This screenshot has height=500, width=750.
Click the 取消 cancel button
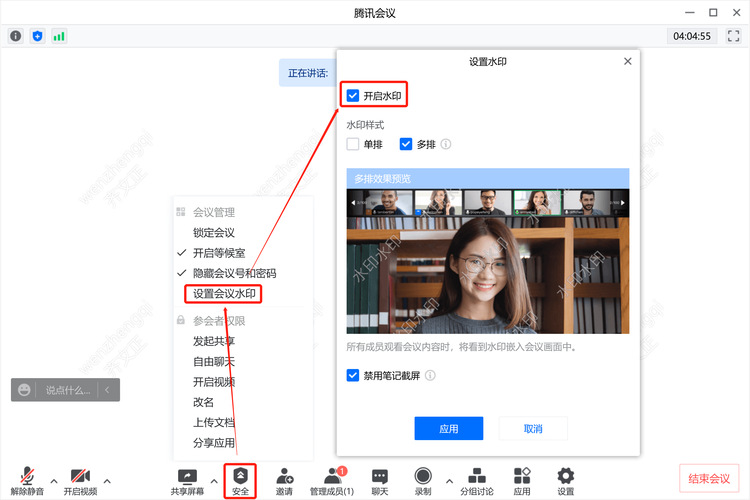pos(533,428)
